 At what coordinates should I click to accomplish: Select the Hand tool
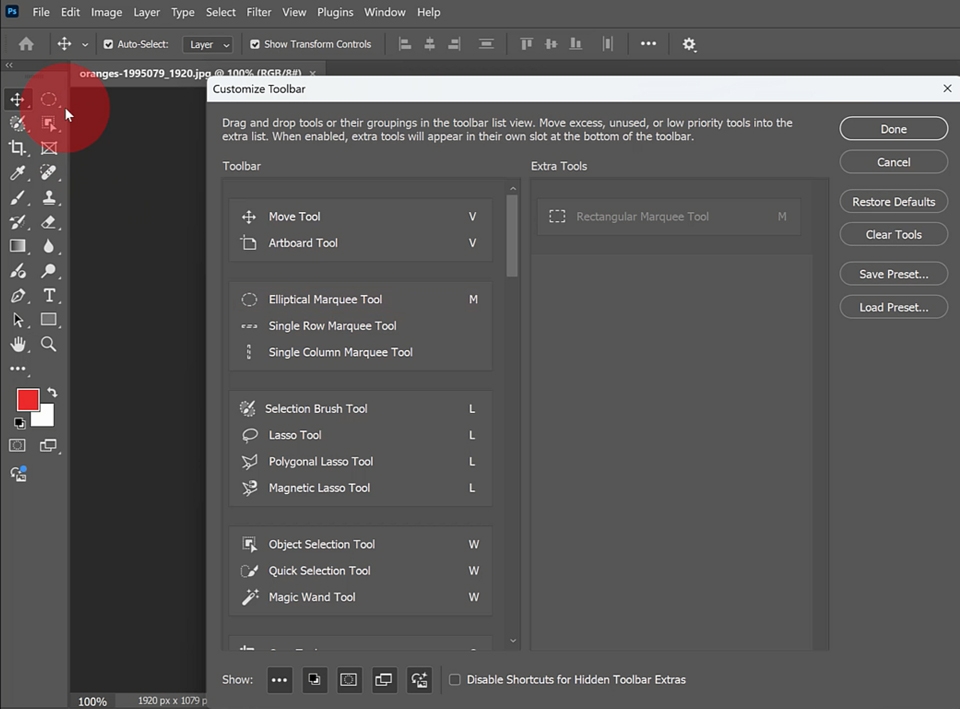[17, 344]
